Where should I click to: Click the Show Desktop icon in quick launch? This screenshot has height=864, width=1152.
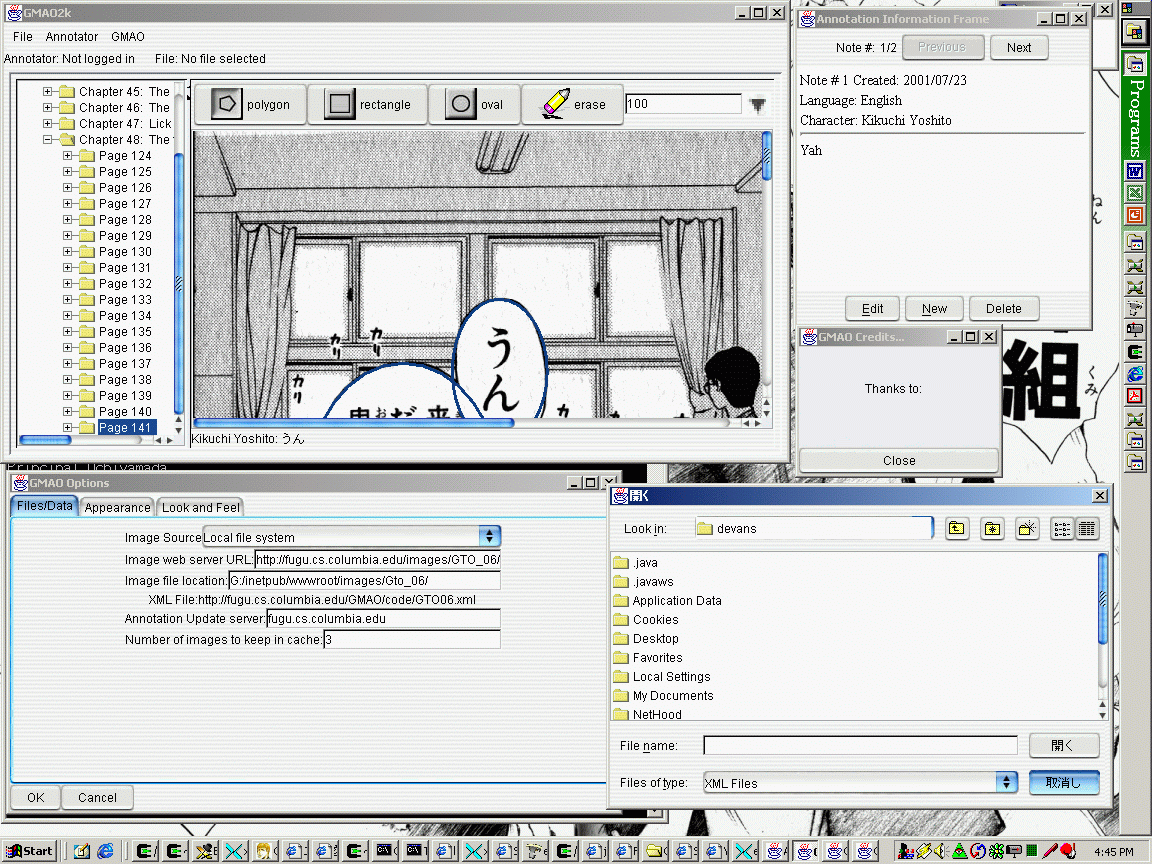[x=82, y=851]
